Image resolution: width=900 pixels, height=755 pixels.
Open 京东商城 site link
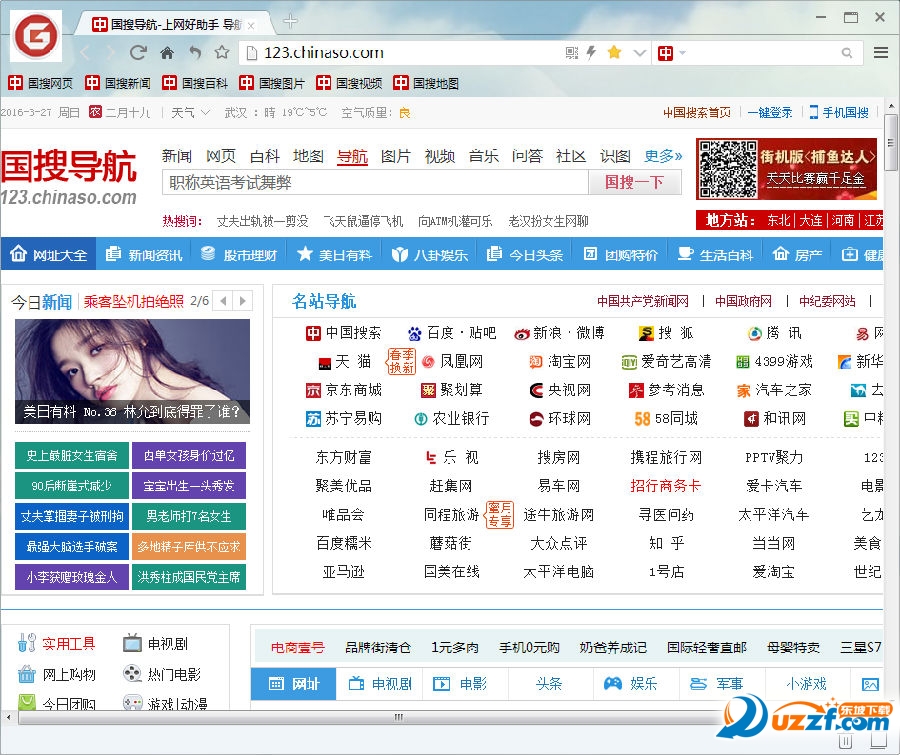click(x=344, y=390)
